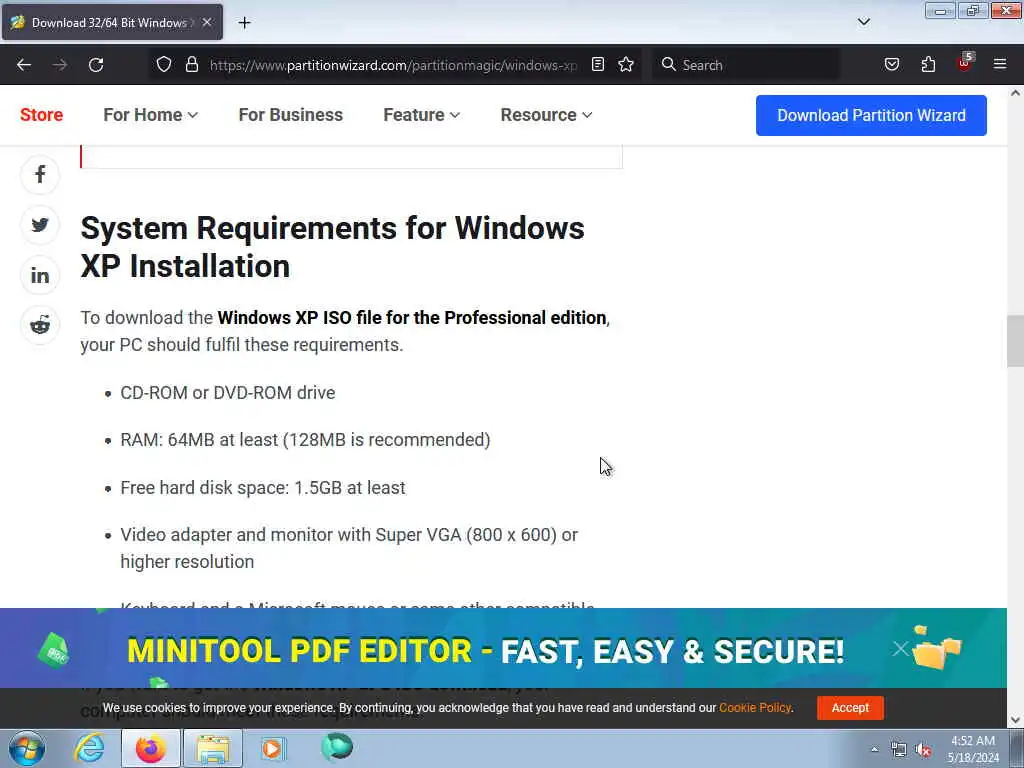
Task: Expand the Feature dropdown menu
Action: point(421,115)
